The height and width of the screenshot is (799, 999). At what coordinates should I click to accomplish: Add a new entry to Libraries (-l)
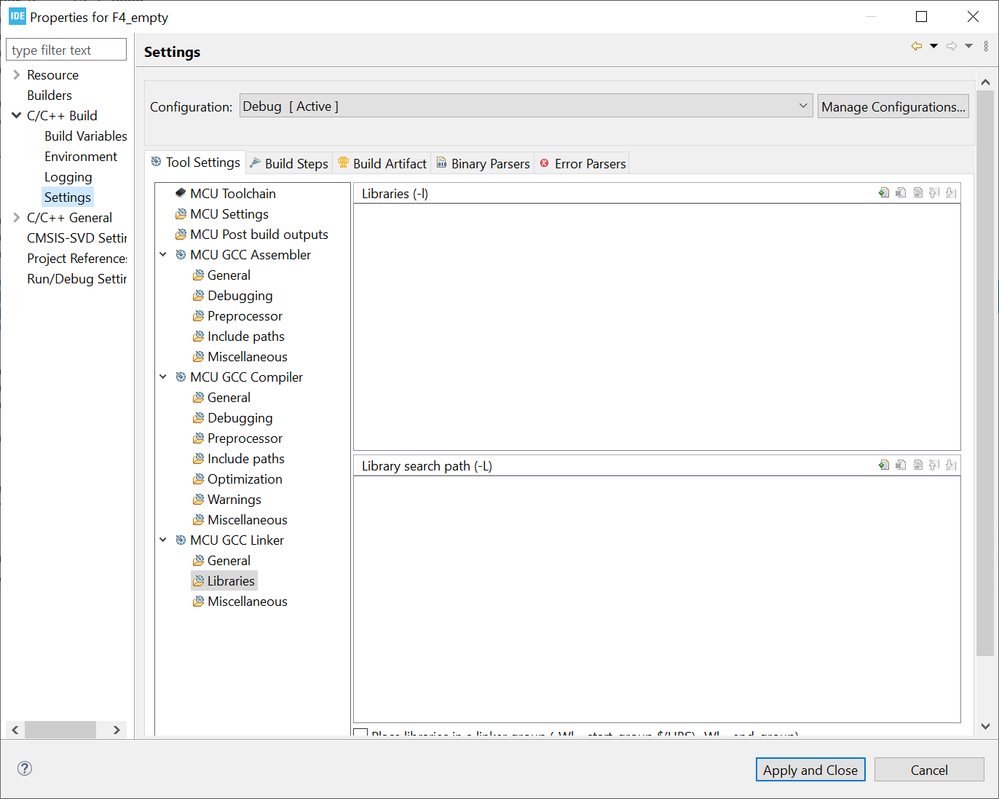point(884,192)
